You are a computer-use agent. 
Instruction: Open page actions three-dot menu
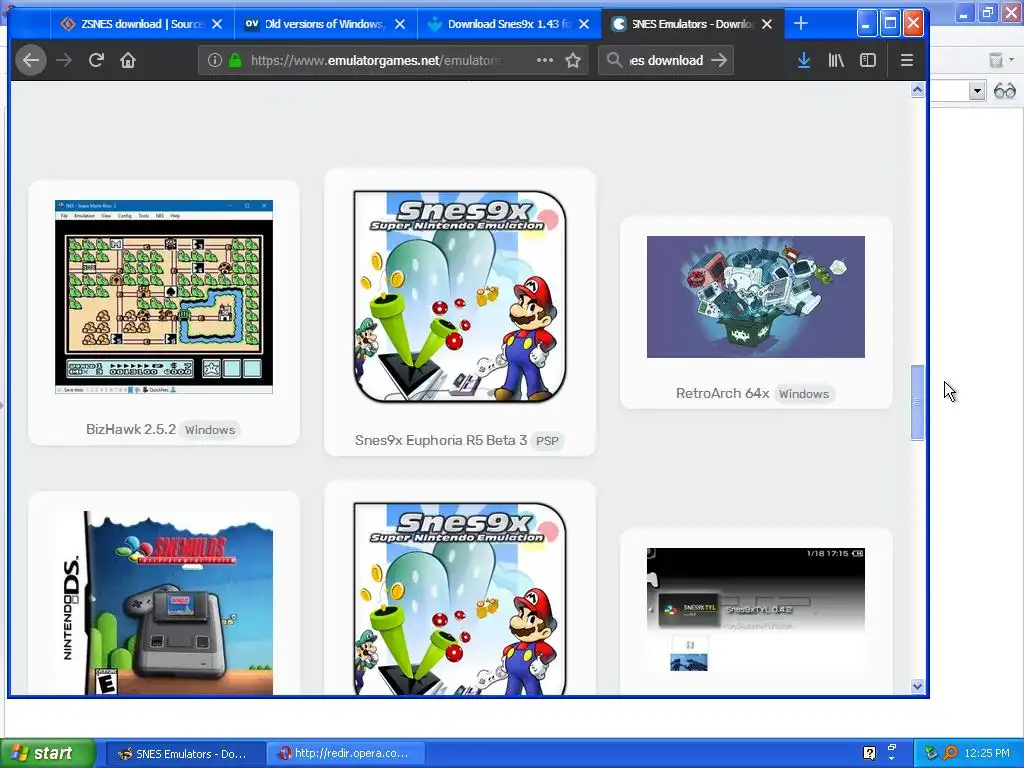[545, 60]
